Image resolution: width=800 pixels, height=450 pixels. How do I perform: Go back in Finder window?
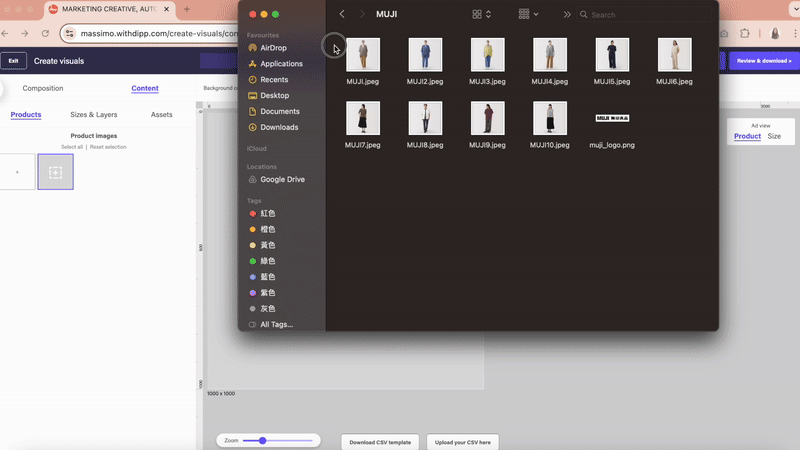click(x=342, y=14)
